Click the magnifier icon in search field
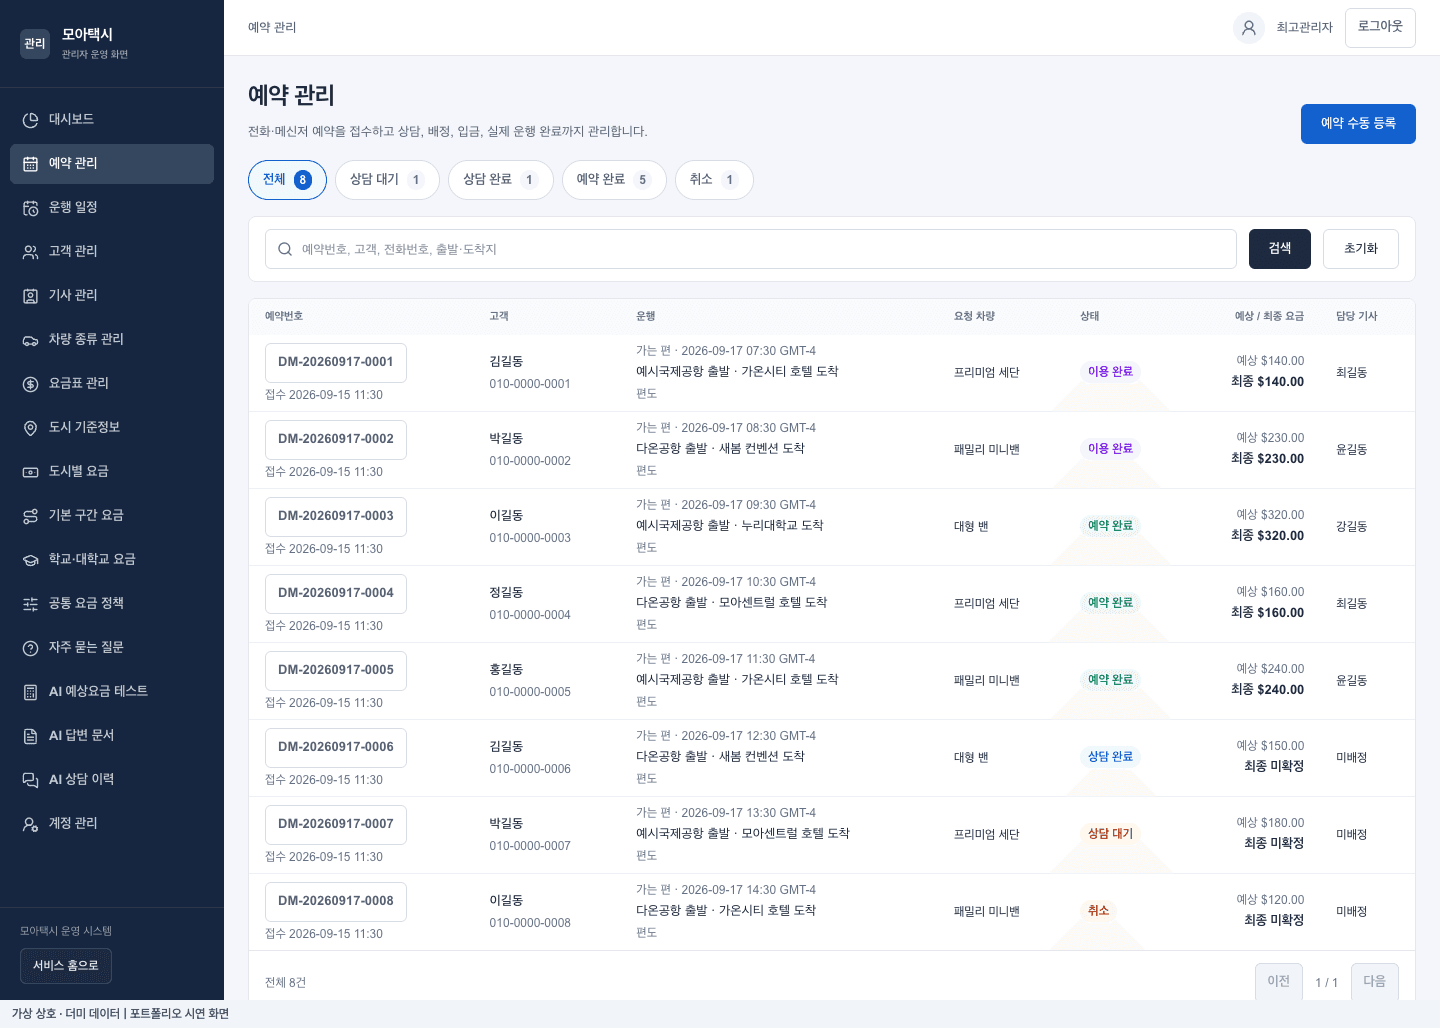 (285, 249)
